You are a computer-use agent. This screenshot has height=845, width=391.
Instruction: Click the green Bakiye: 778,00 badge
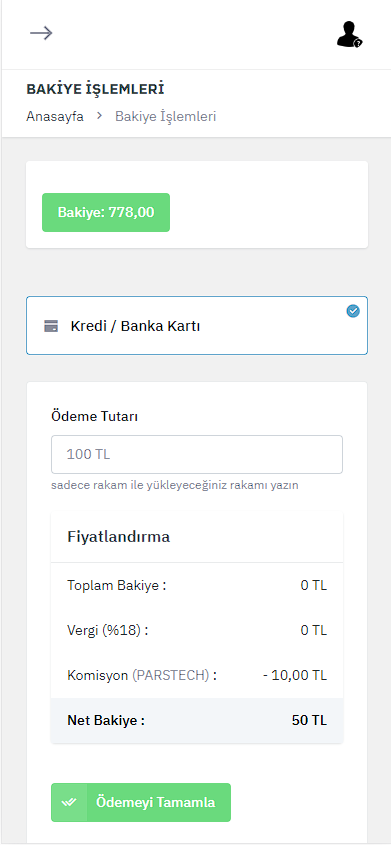106,212
